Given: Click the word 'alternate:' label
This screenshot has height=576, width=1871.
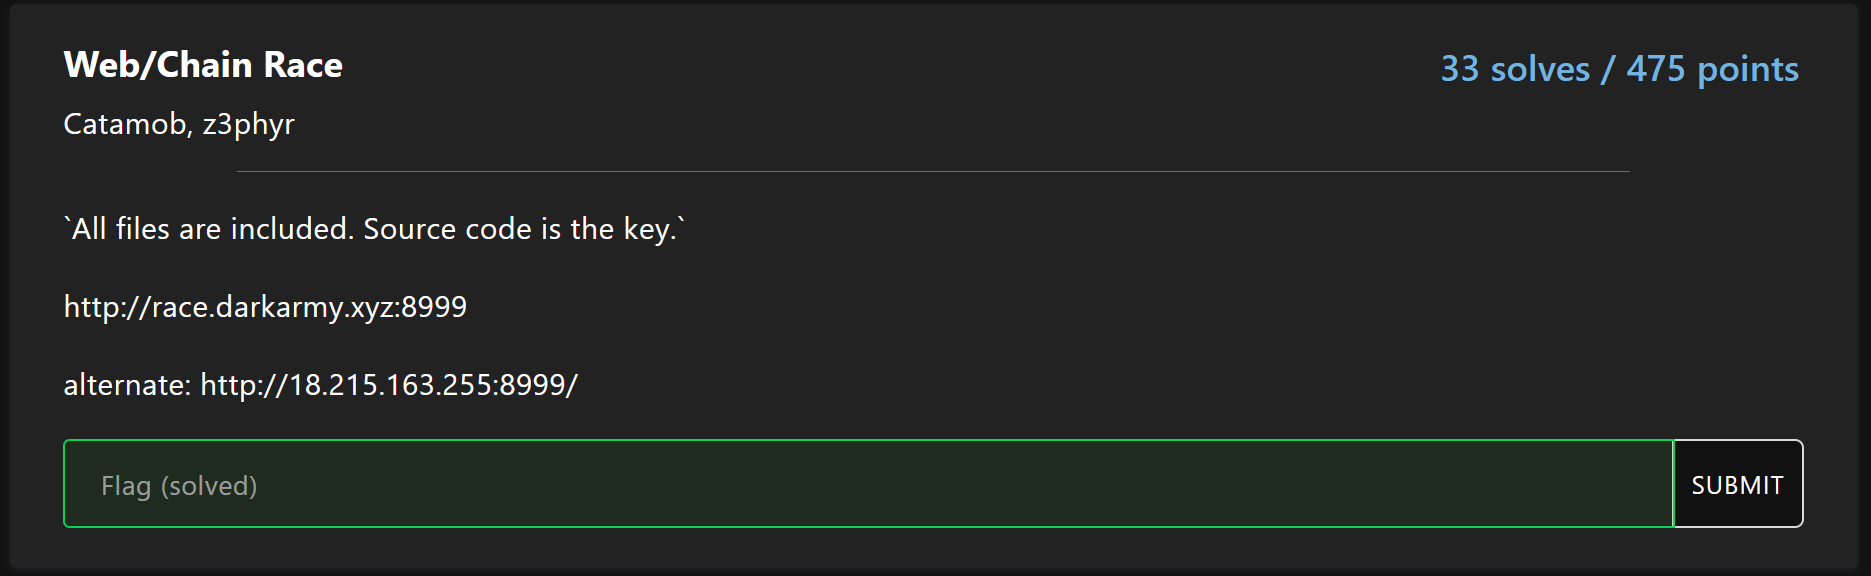Looking at the screenshot, I should [x=127, y=385].
